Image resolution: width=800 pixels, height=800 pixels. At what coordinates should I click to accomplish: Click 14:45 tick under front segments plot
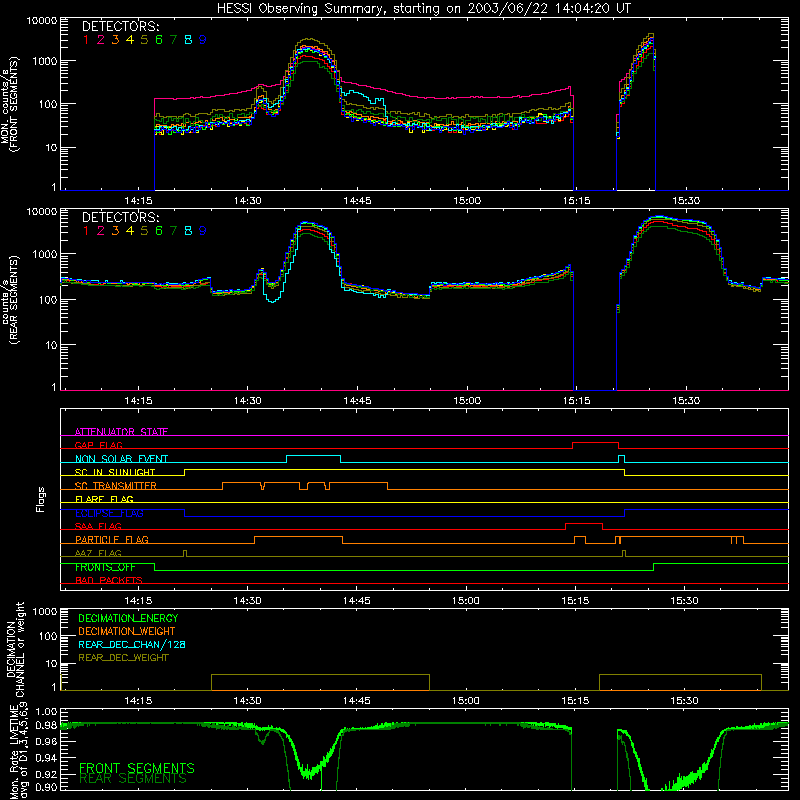point(357,201)
